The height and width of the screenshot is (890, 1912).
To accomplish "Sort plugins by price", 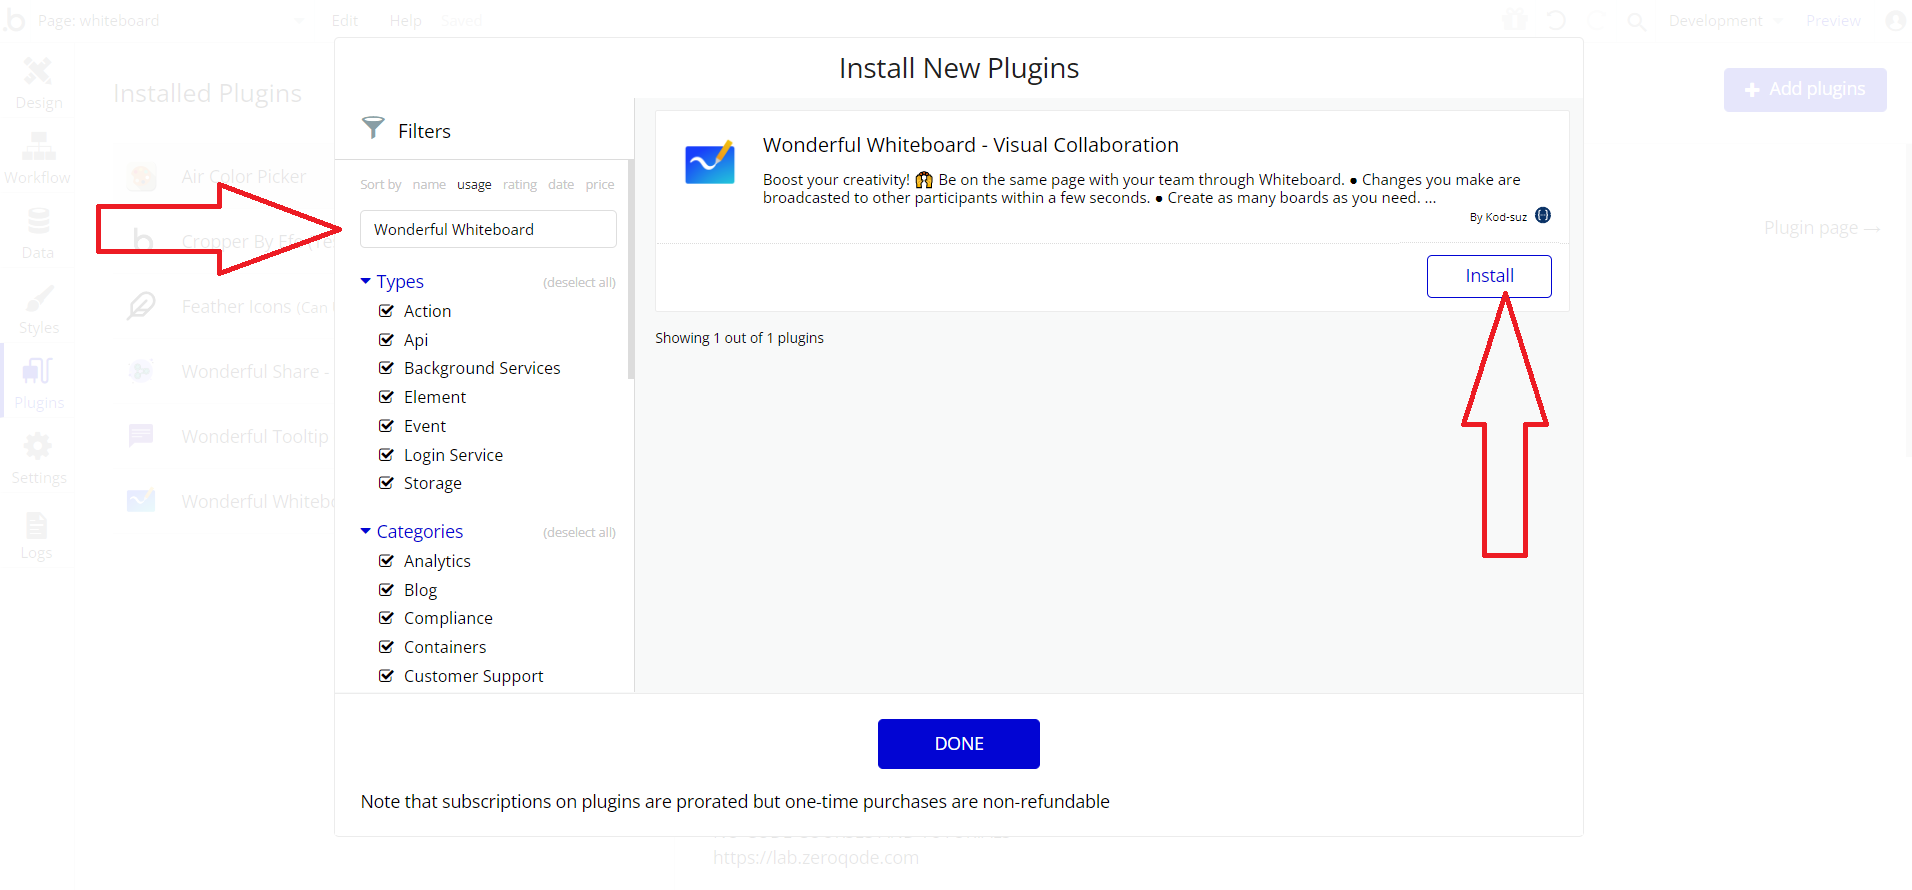I will pyautogui.click(x=600, y=184).
